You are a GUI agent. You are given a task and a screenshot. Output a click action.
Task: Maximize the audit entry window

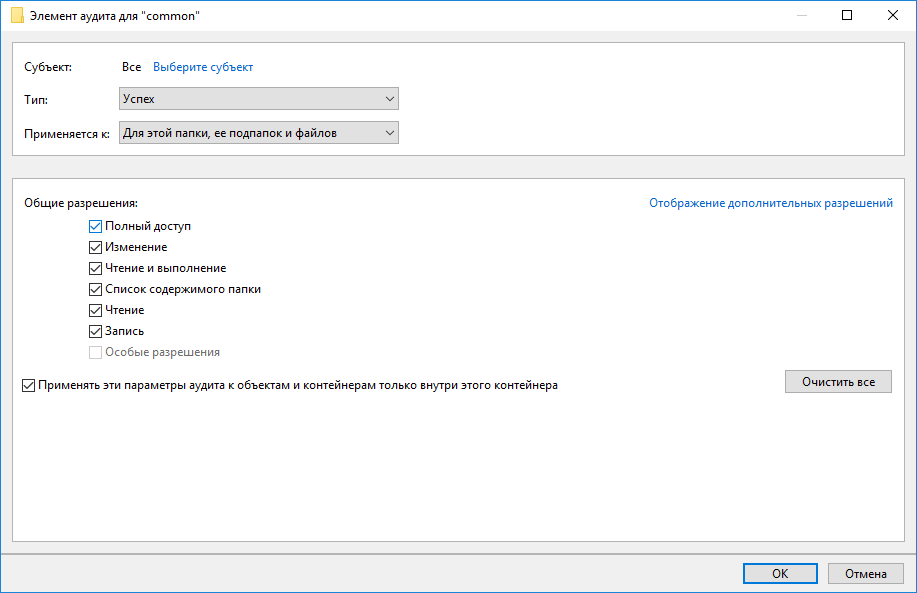click(x=847, y=15)
